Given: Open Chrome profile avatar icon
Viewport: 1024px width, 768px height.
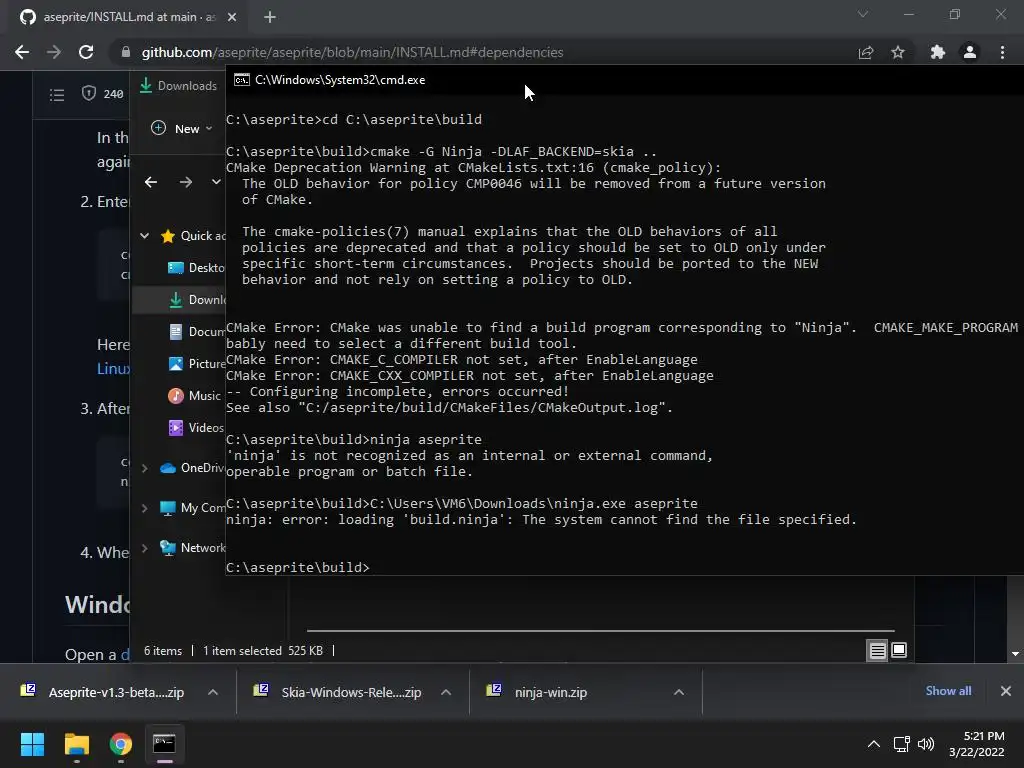Looking at the screenshot, I should pyautogui.click(x=970, y=52).
